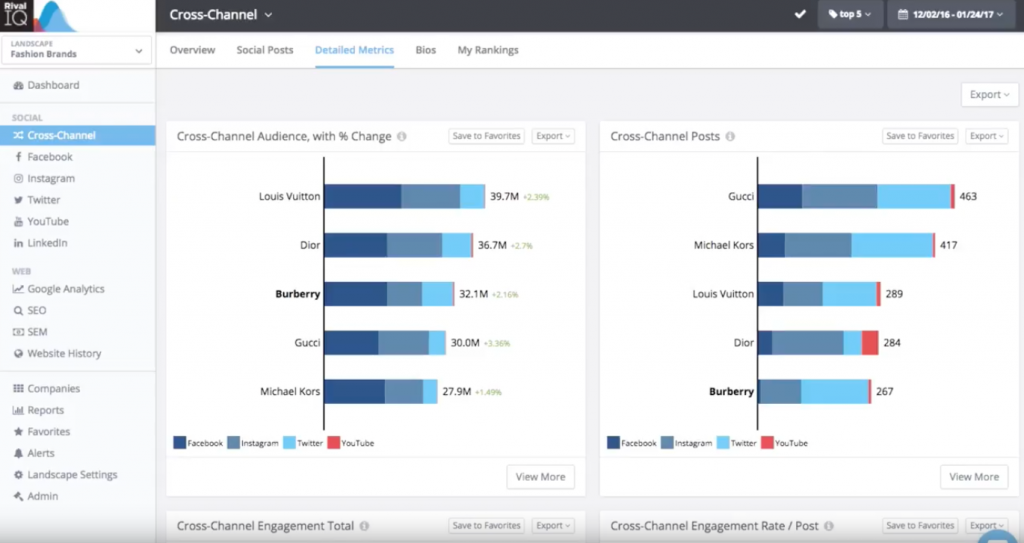Click the Twitter bird icon in sidebar
Viewport: 1024px width, 543px height.
(x=18, y=200)
